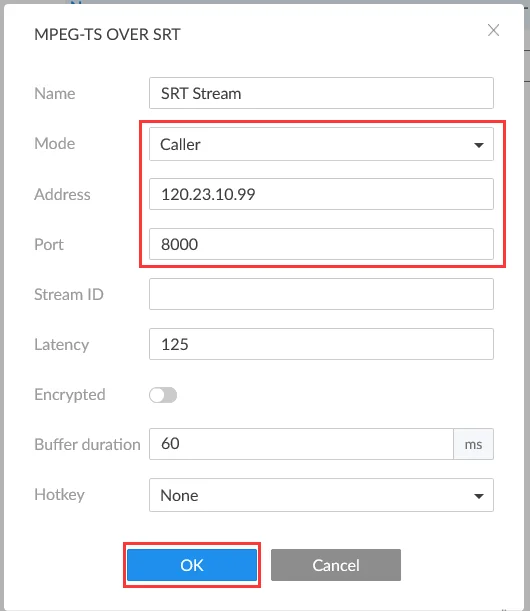The image size is (530, 611).
Task: Click the Address label
Action: [62, 194]
